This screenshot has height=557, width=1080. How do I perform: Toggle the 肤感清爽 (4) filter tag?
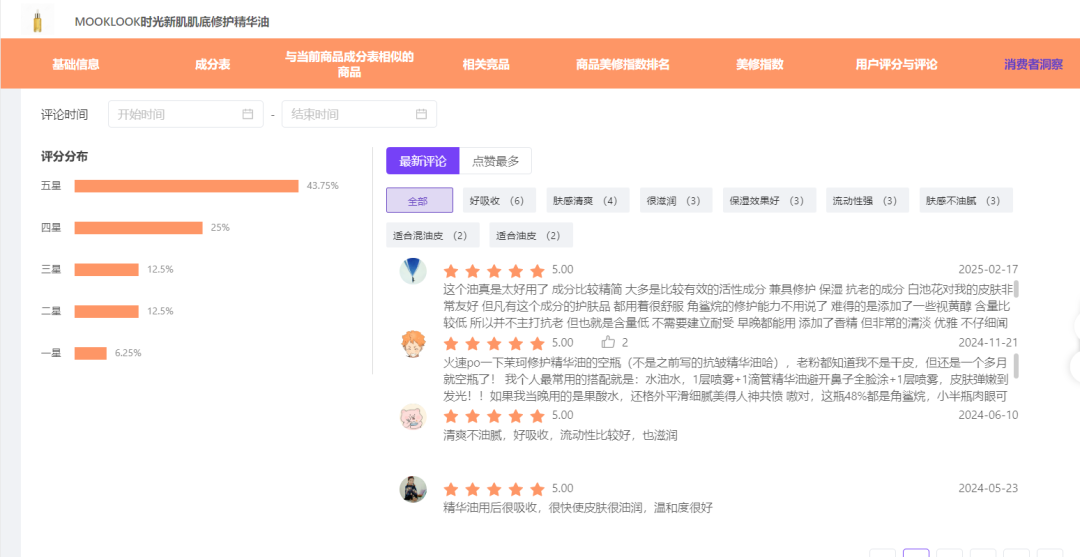585,200
